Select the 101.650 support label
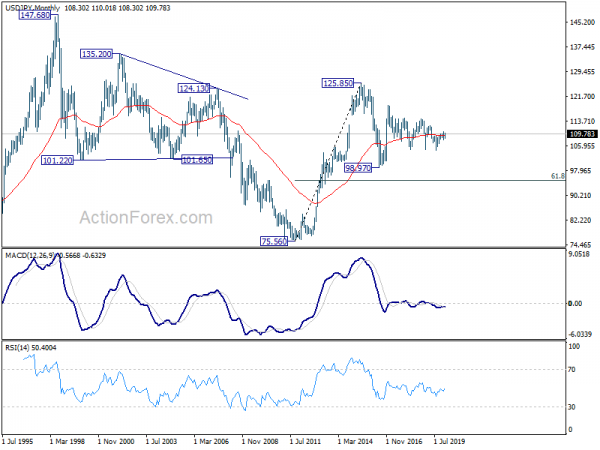 196,160
